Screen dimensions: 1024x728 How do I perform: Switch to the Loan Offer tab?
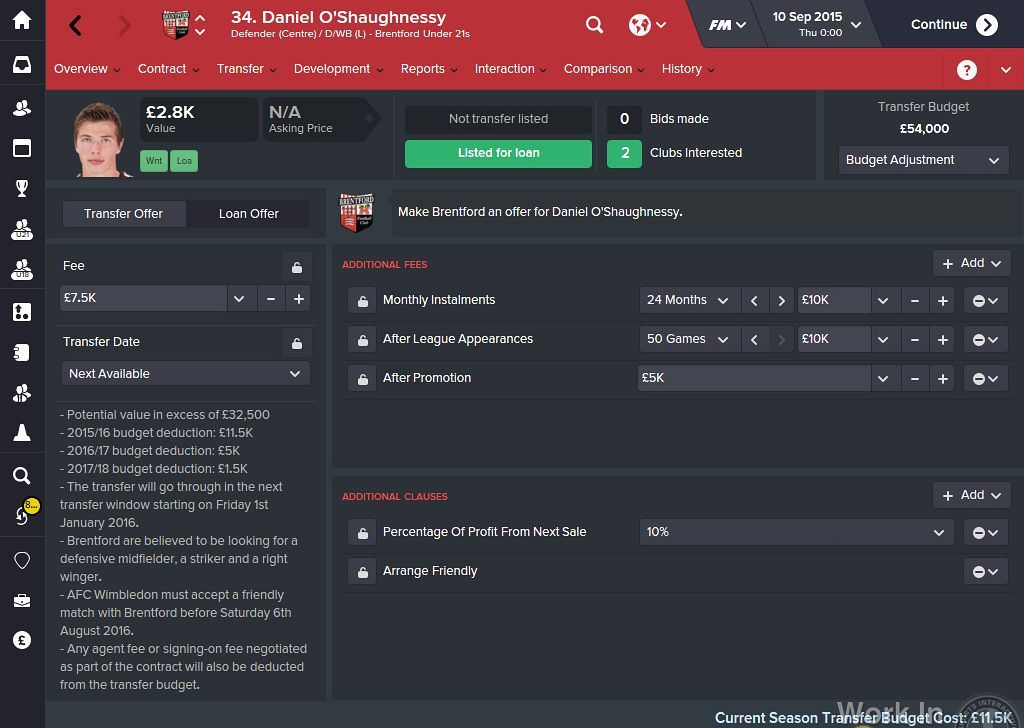pos(248,214)
